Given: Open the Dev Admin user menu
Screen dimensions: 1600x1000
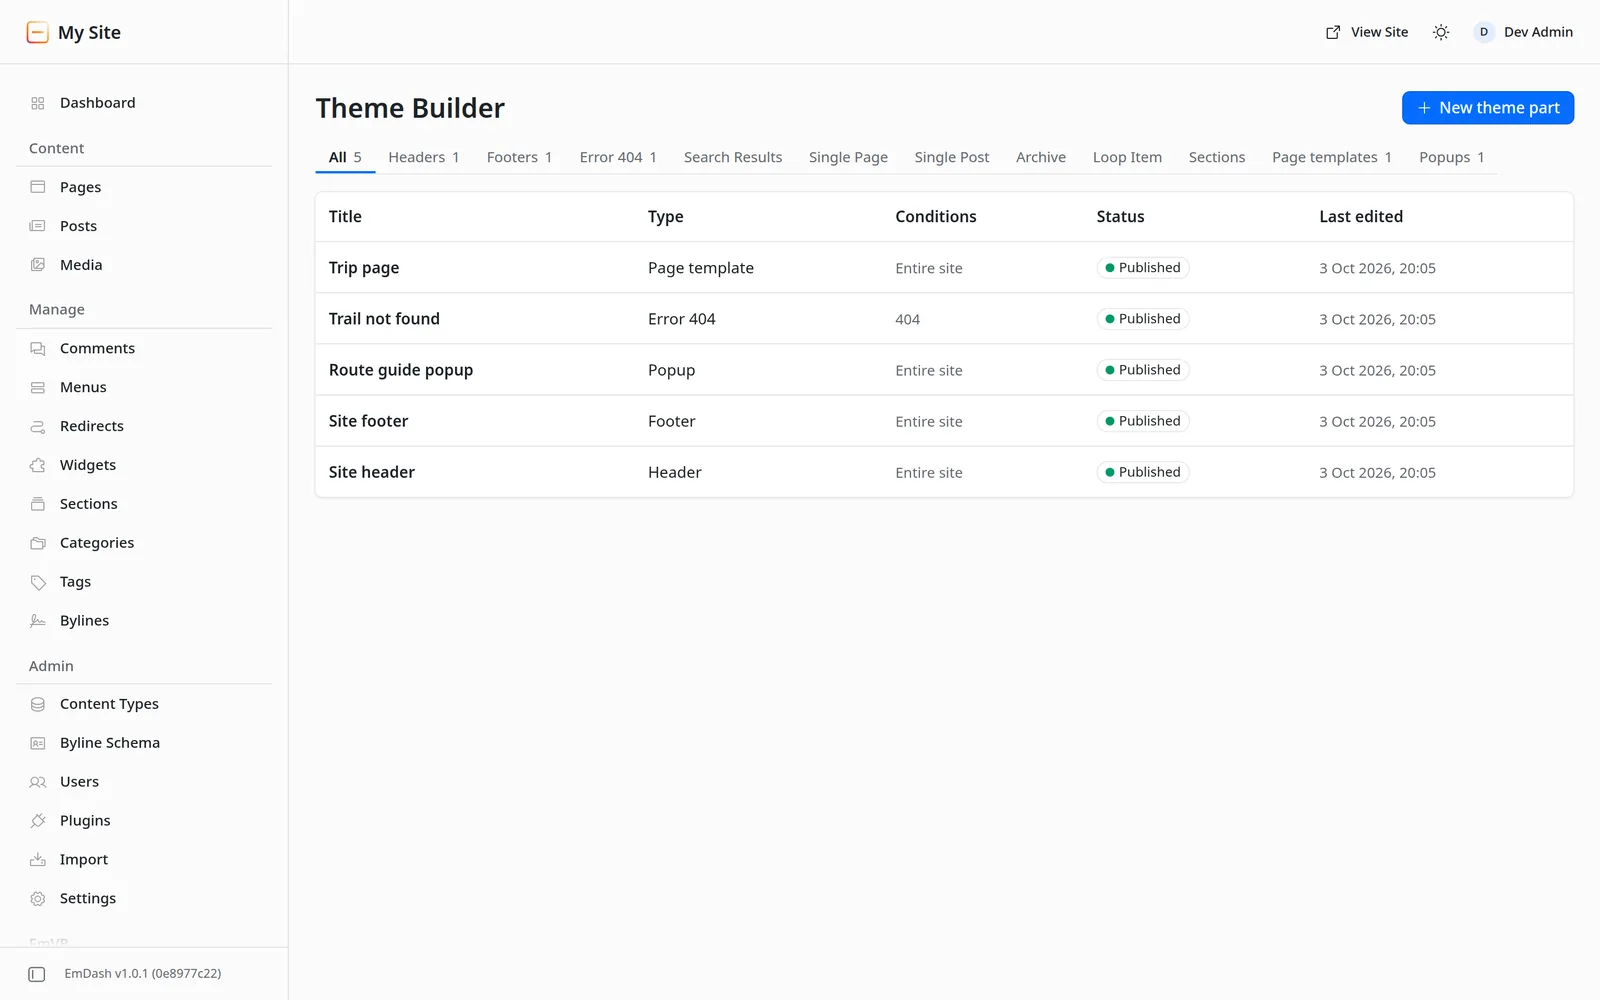Looking at the screenshot, I should [1523, 32].
